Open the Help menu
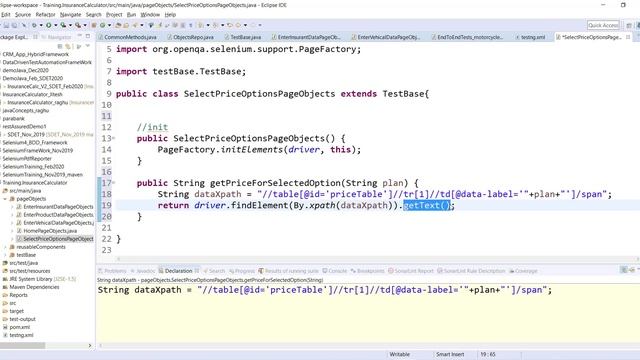Screen dimensions: 640x360 pyautogui.click(x=170, y=15)
